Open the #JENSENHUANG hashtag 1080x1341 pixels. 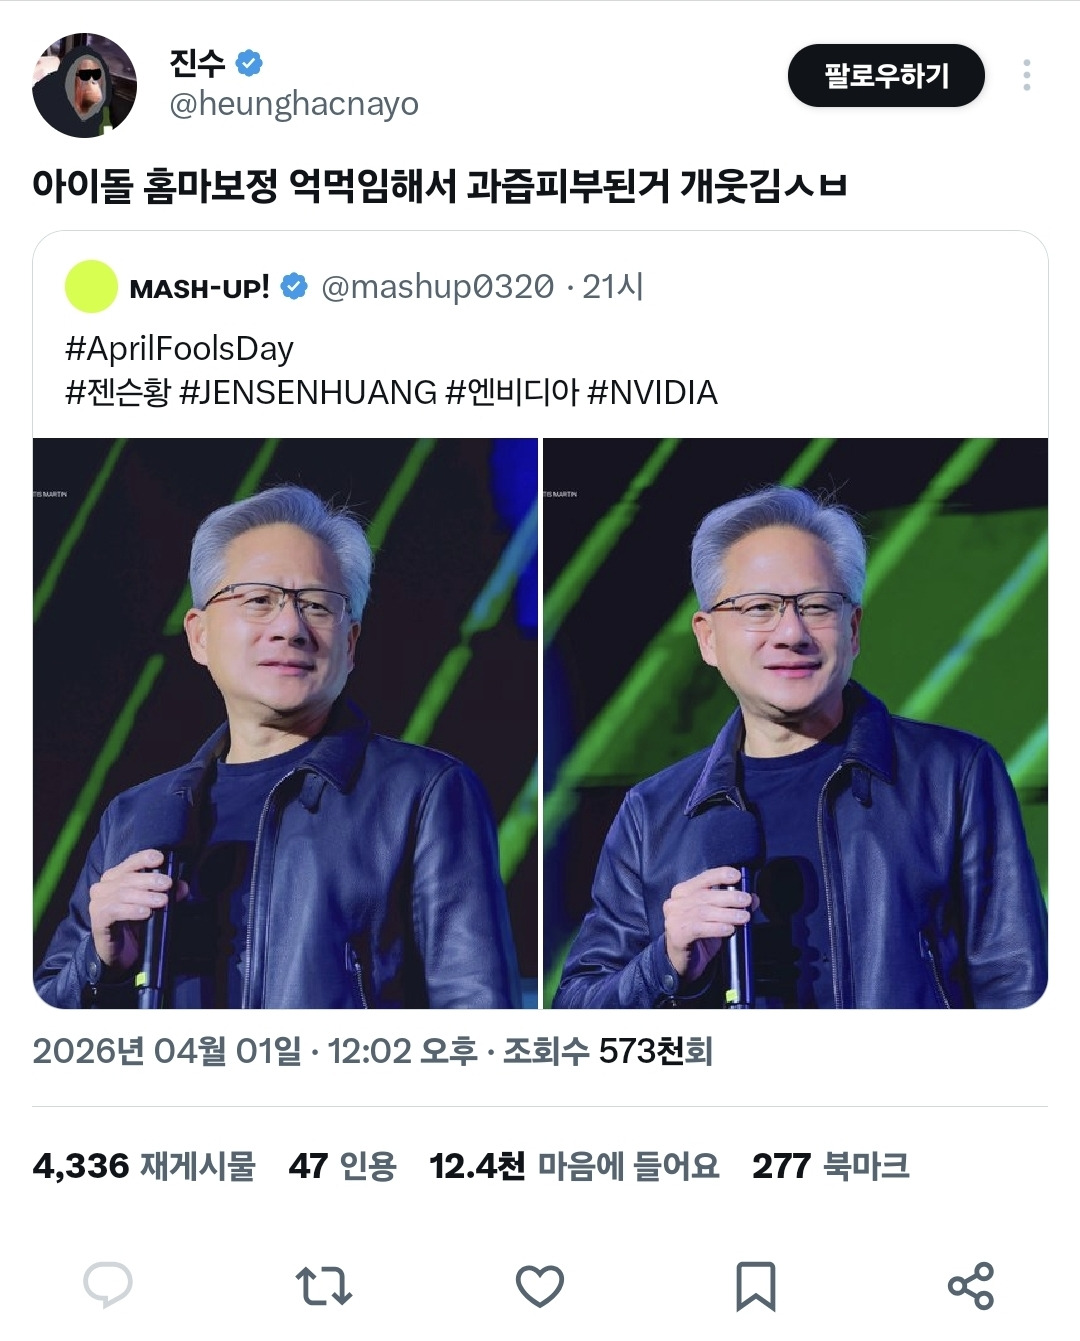pos(308,392)
